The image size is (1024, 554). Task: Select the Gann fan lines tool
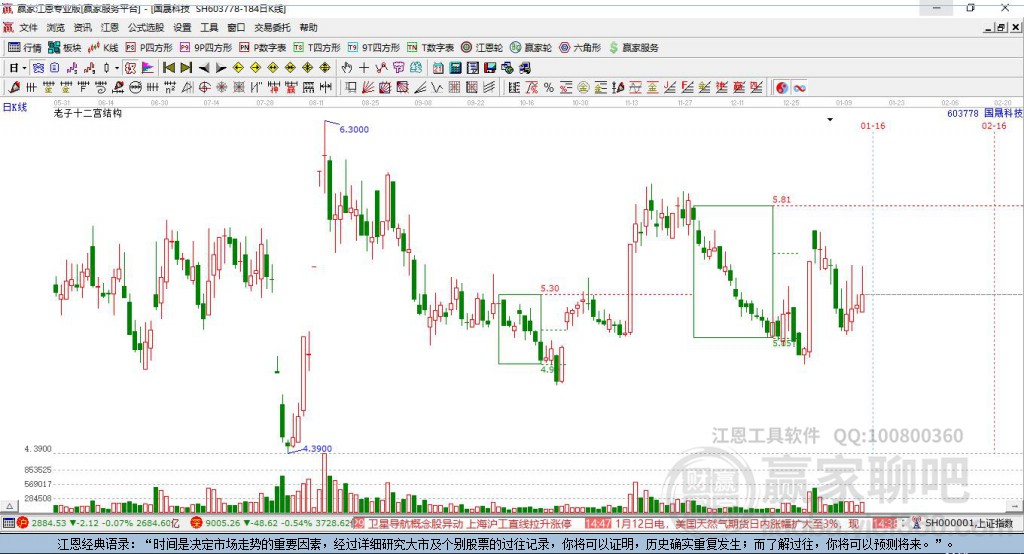click(368, 88)
